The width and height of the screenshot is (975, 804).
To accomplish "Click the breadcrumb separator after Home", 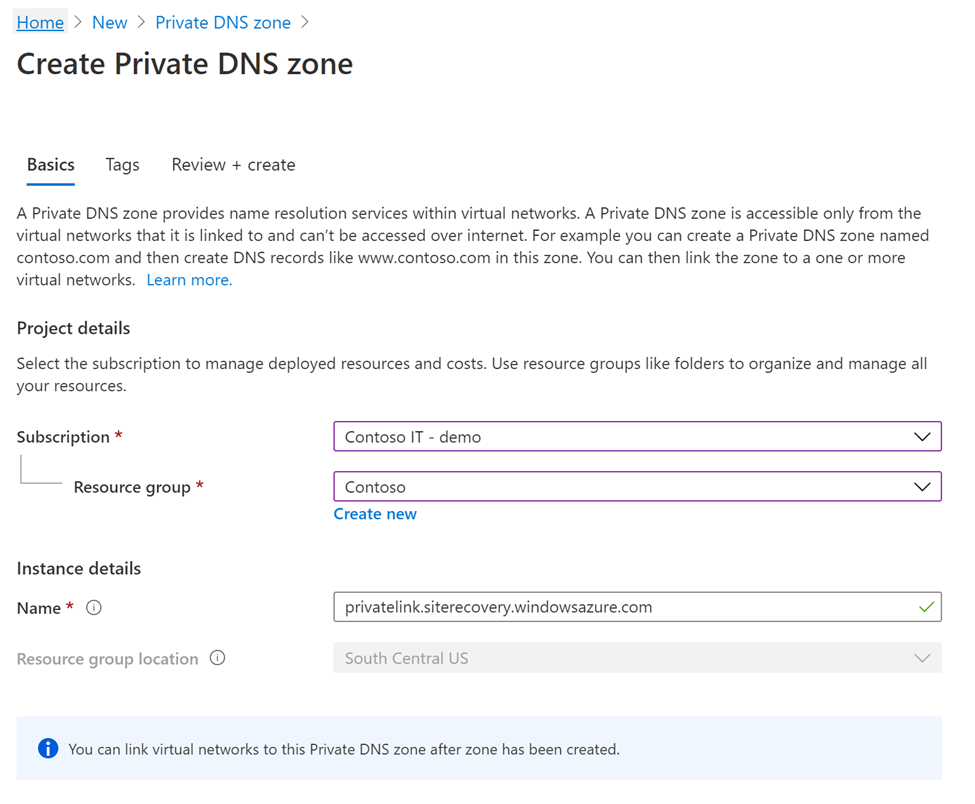I will tap(76, 21).
